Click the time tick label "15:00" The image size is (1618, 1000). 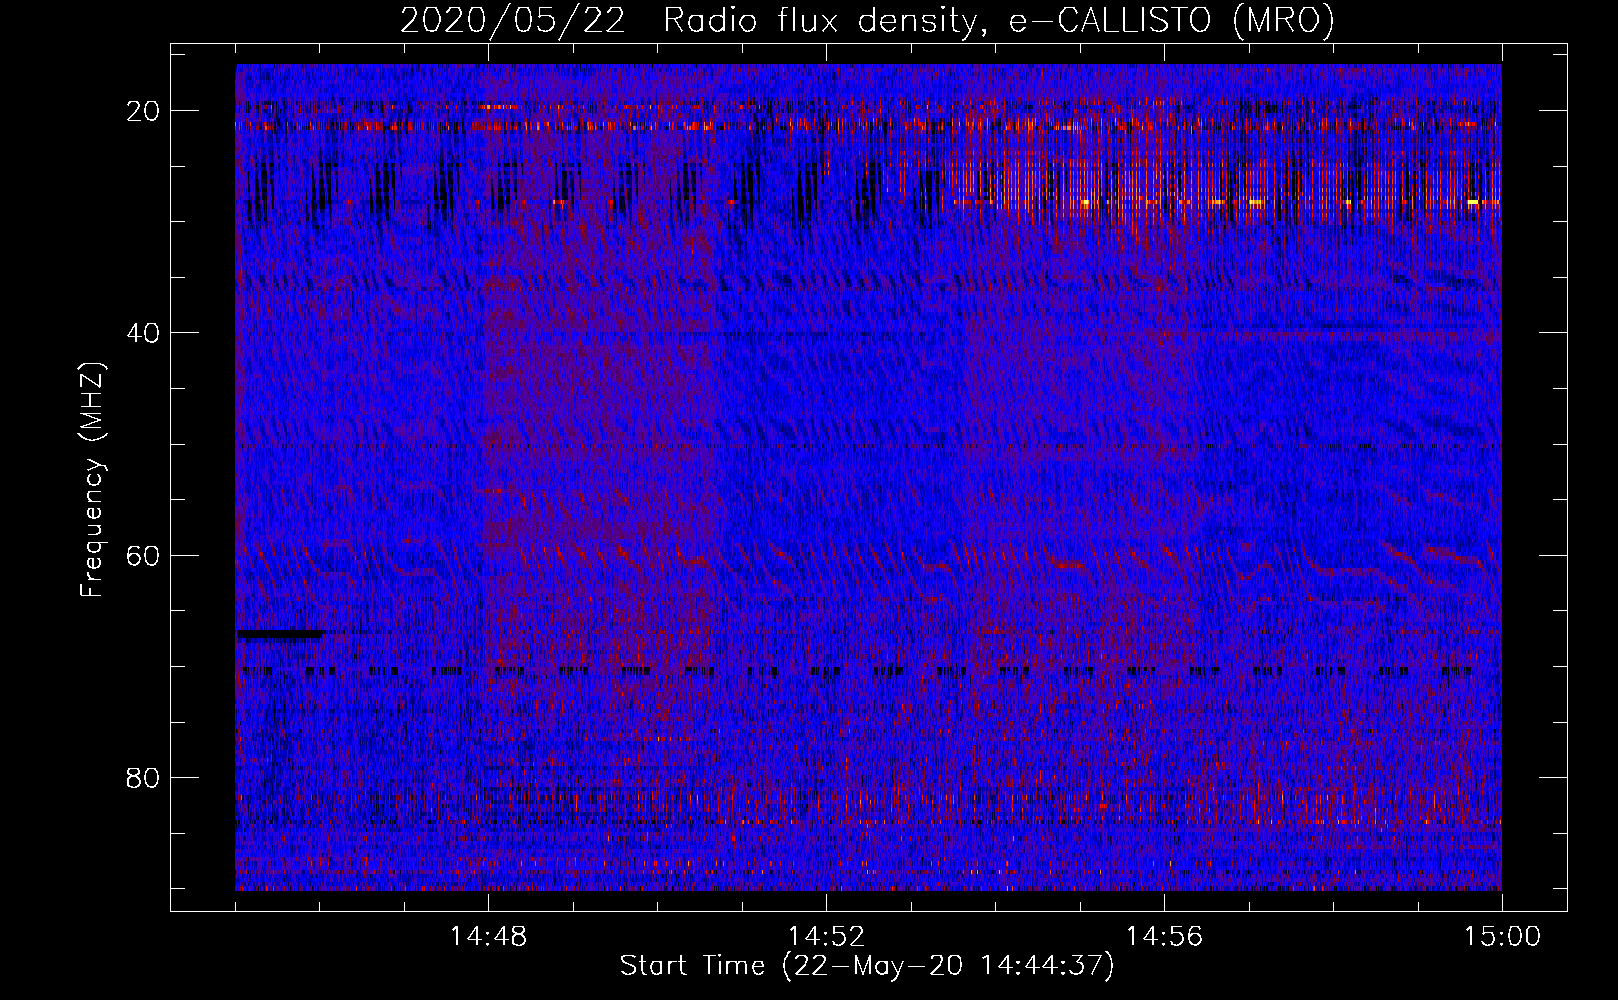1502,937
